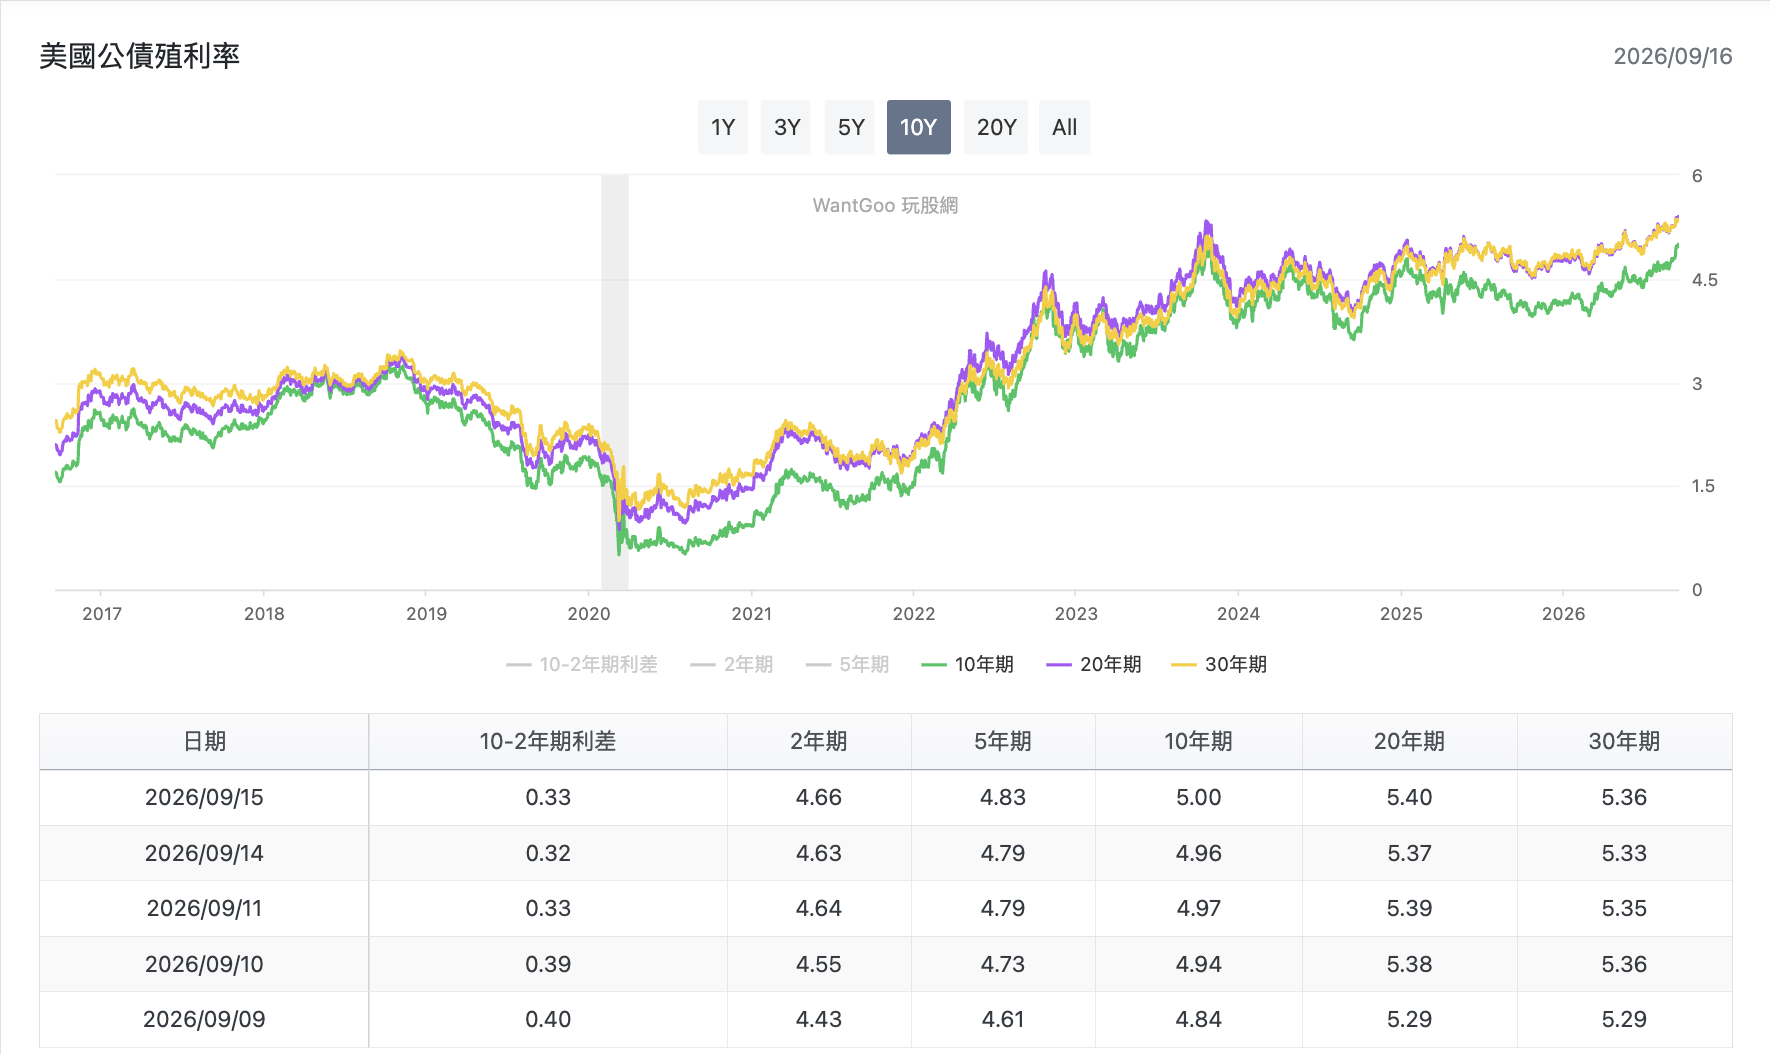The width and height of the screenshot is (1770, 1054).
Task: Click the 5.40 twenty-year yield value
Action: (1409, 797)
